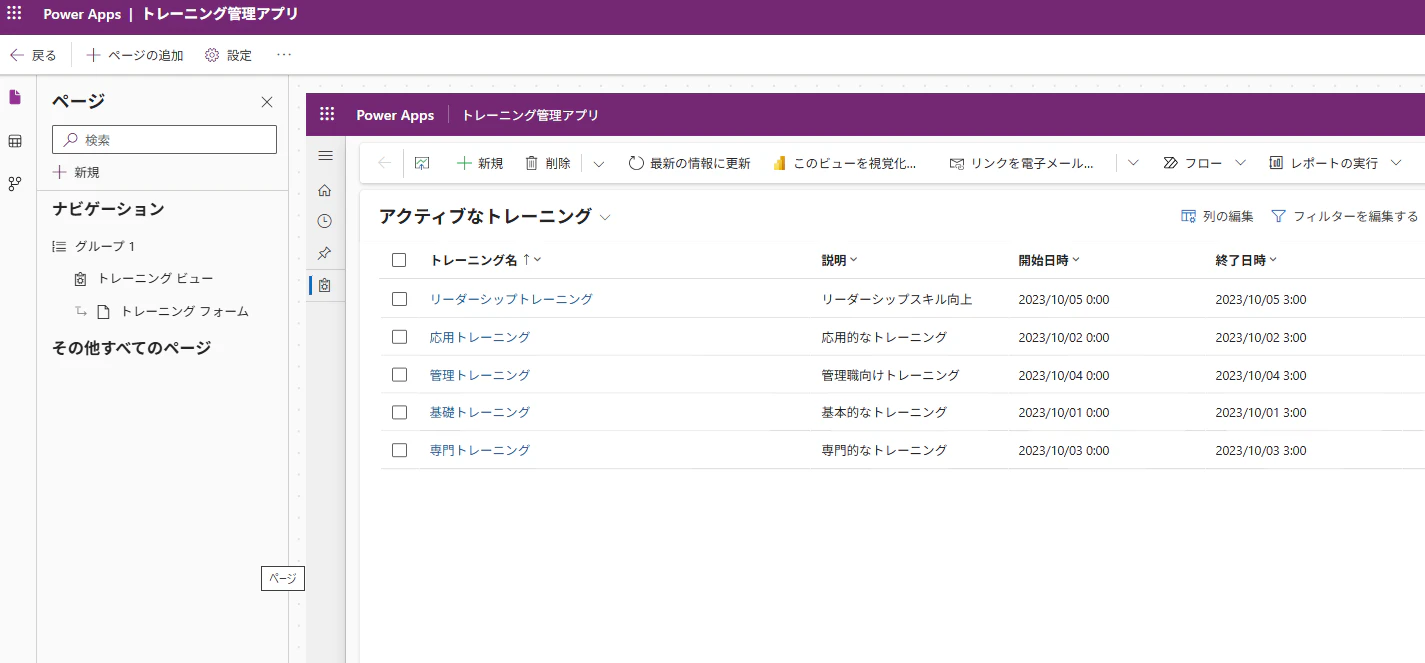Toggle the select-all checkbox in header

[x=400, y=260]
